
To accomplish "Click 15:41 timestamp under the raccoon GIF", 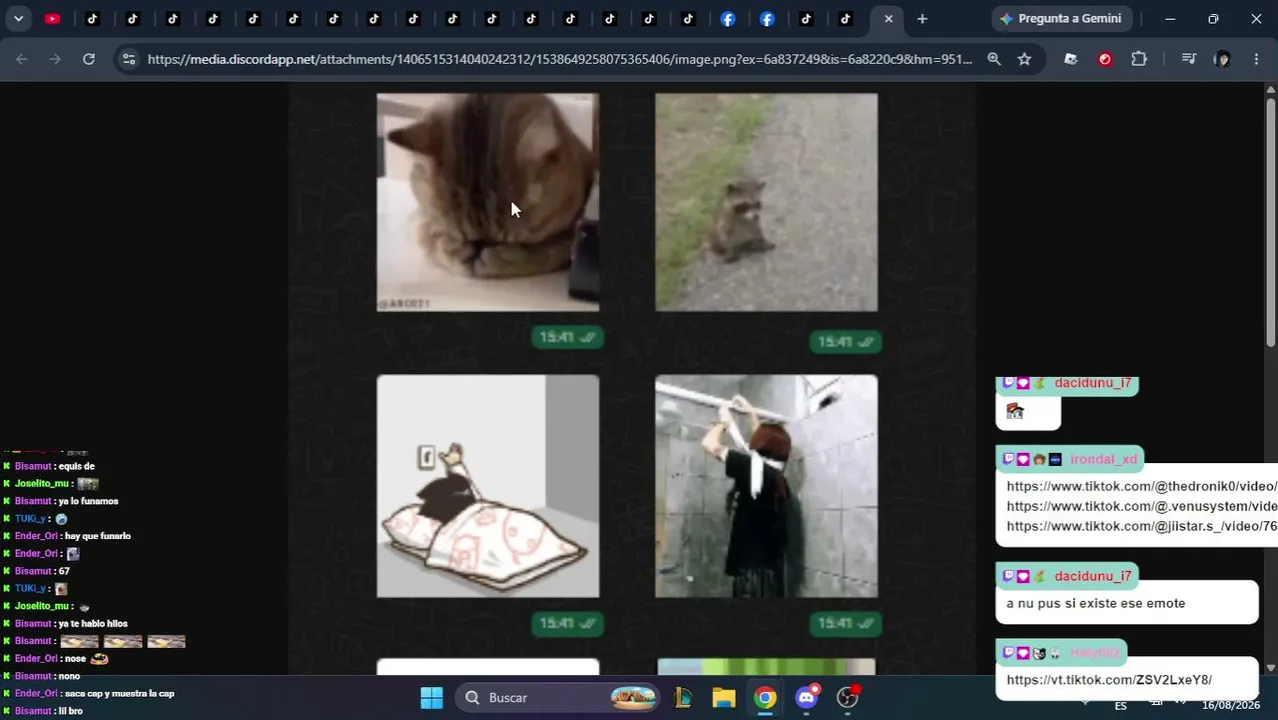I will (846, 342).
